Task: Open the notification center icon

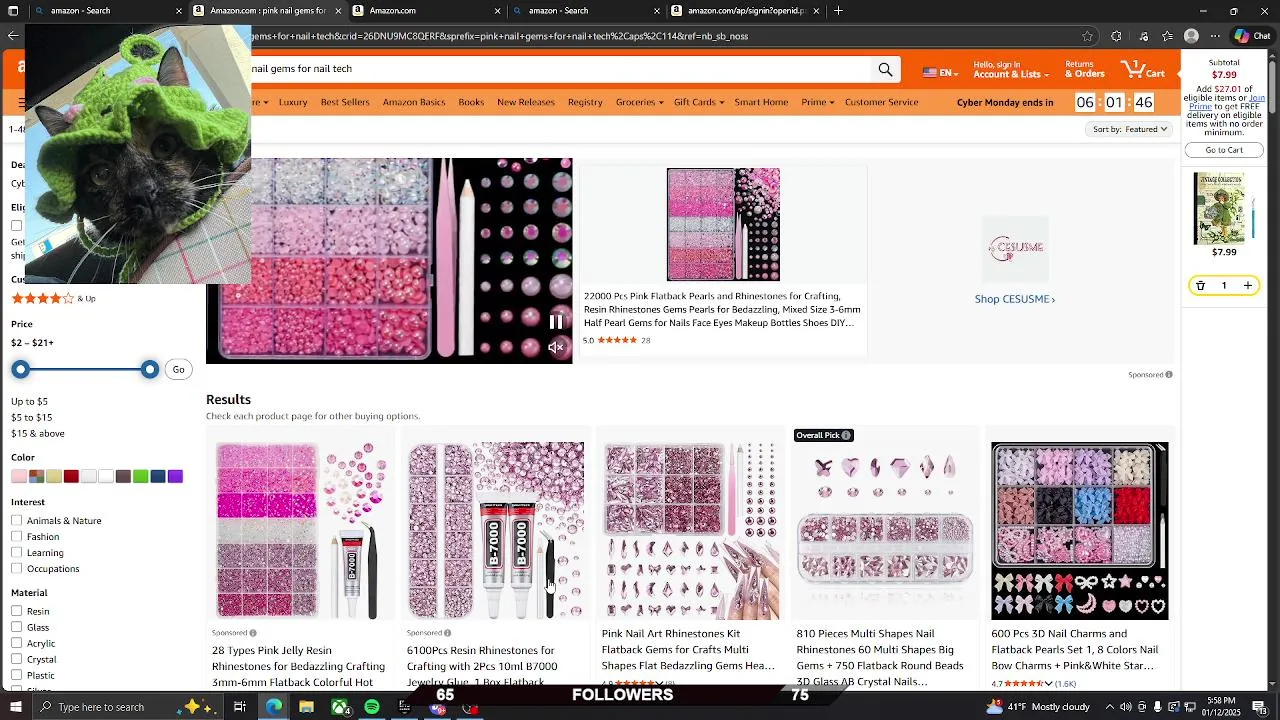Action: (x=1259, y=707)
